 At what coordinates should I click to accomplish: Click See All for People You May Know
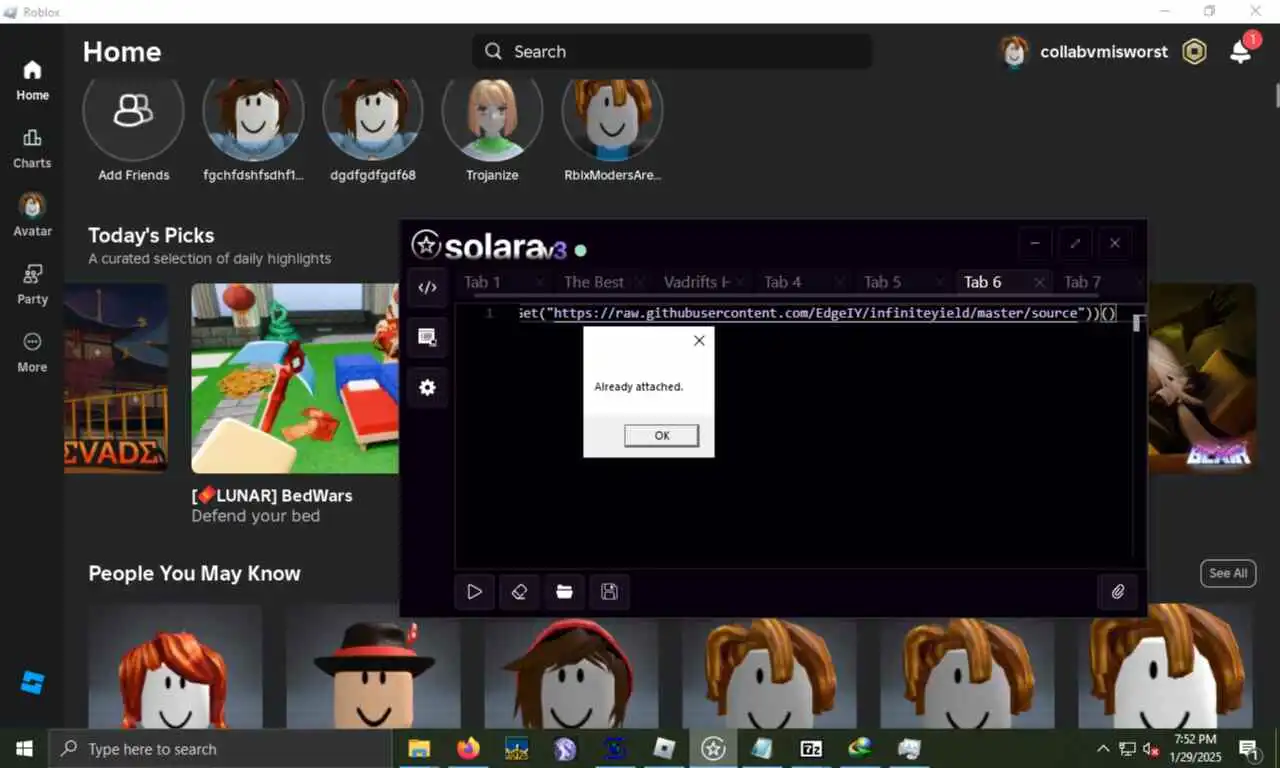pyautogui.click(x=1228, y=573)
